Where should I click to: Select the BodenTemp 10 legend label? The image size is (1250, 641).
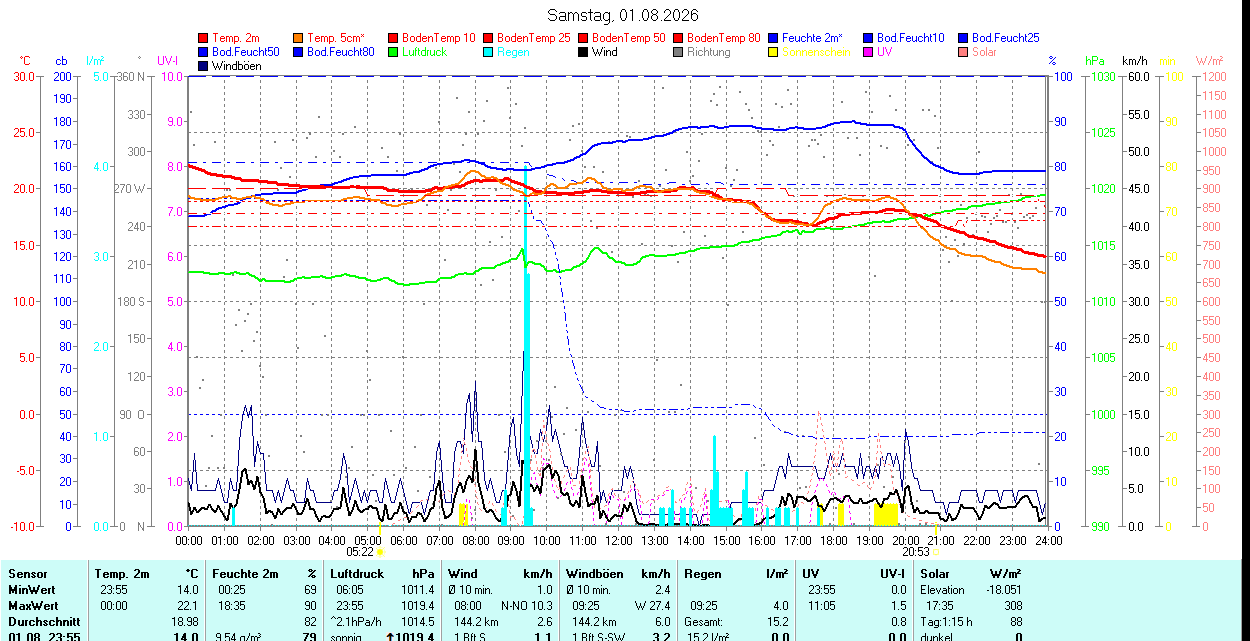439,37
